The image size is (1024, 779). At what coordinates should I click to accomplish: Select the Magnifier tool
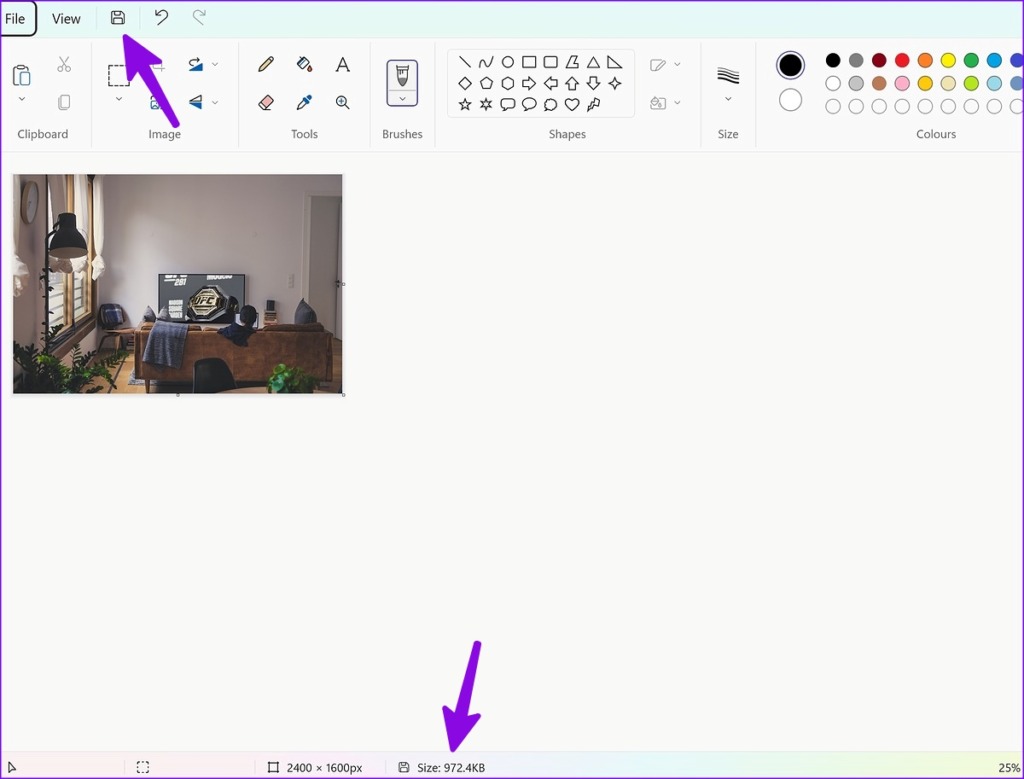[x=342, y=102]
